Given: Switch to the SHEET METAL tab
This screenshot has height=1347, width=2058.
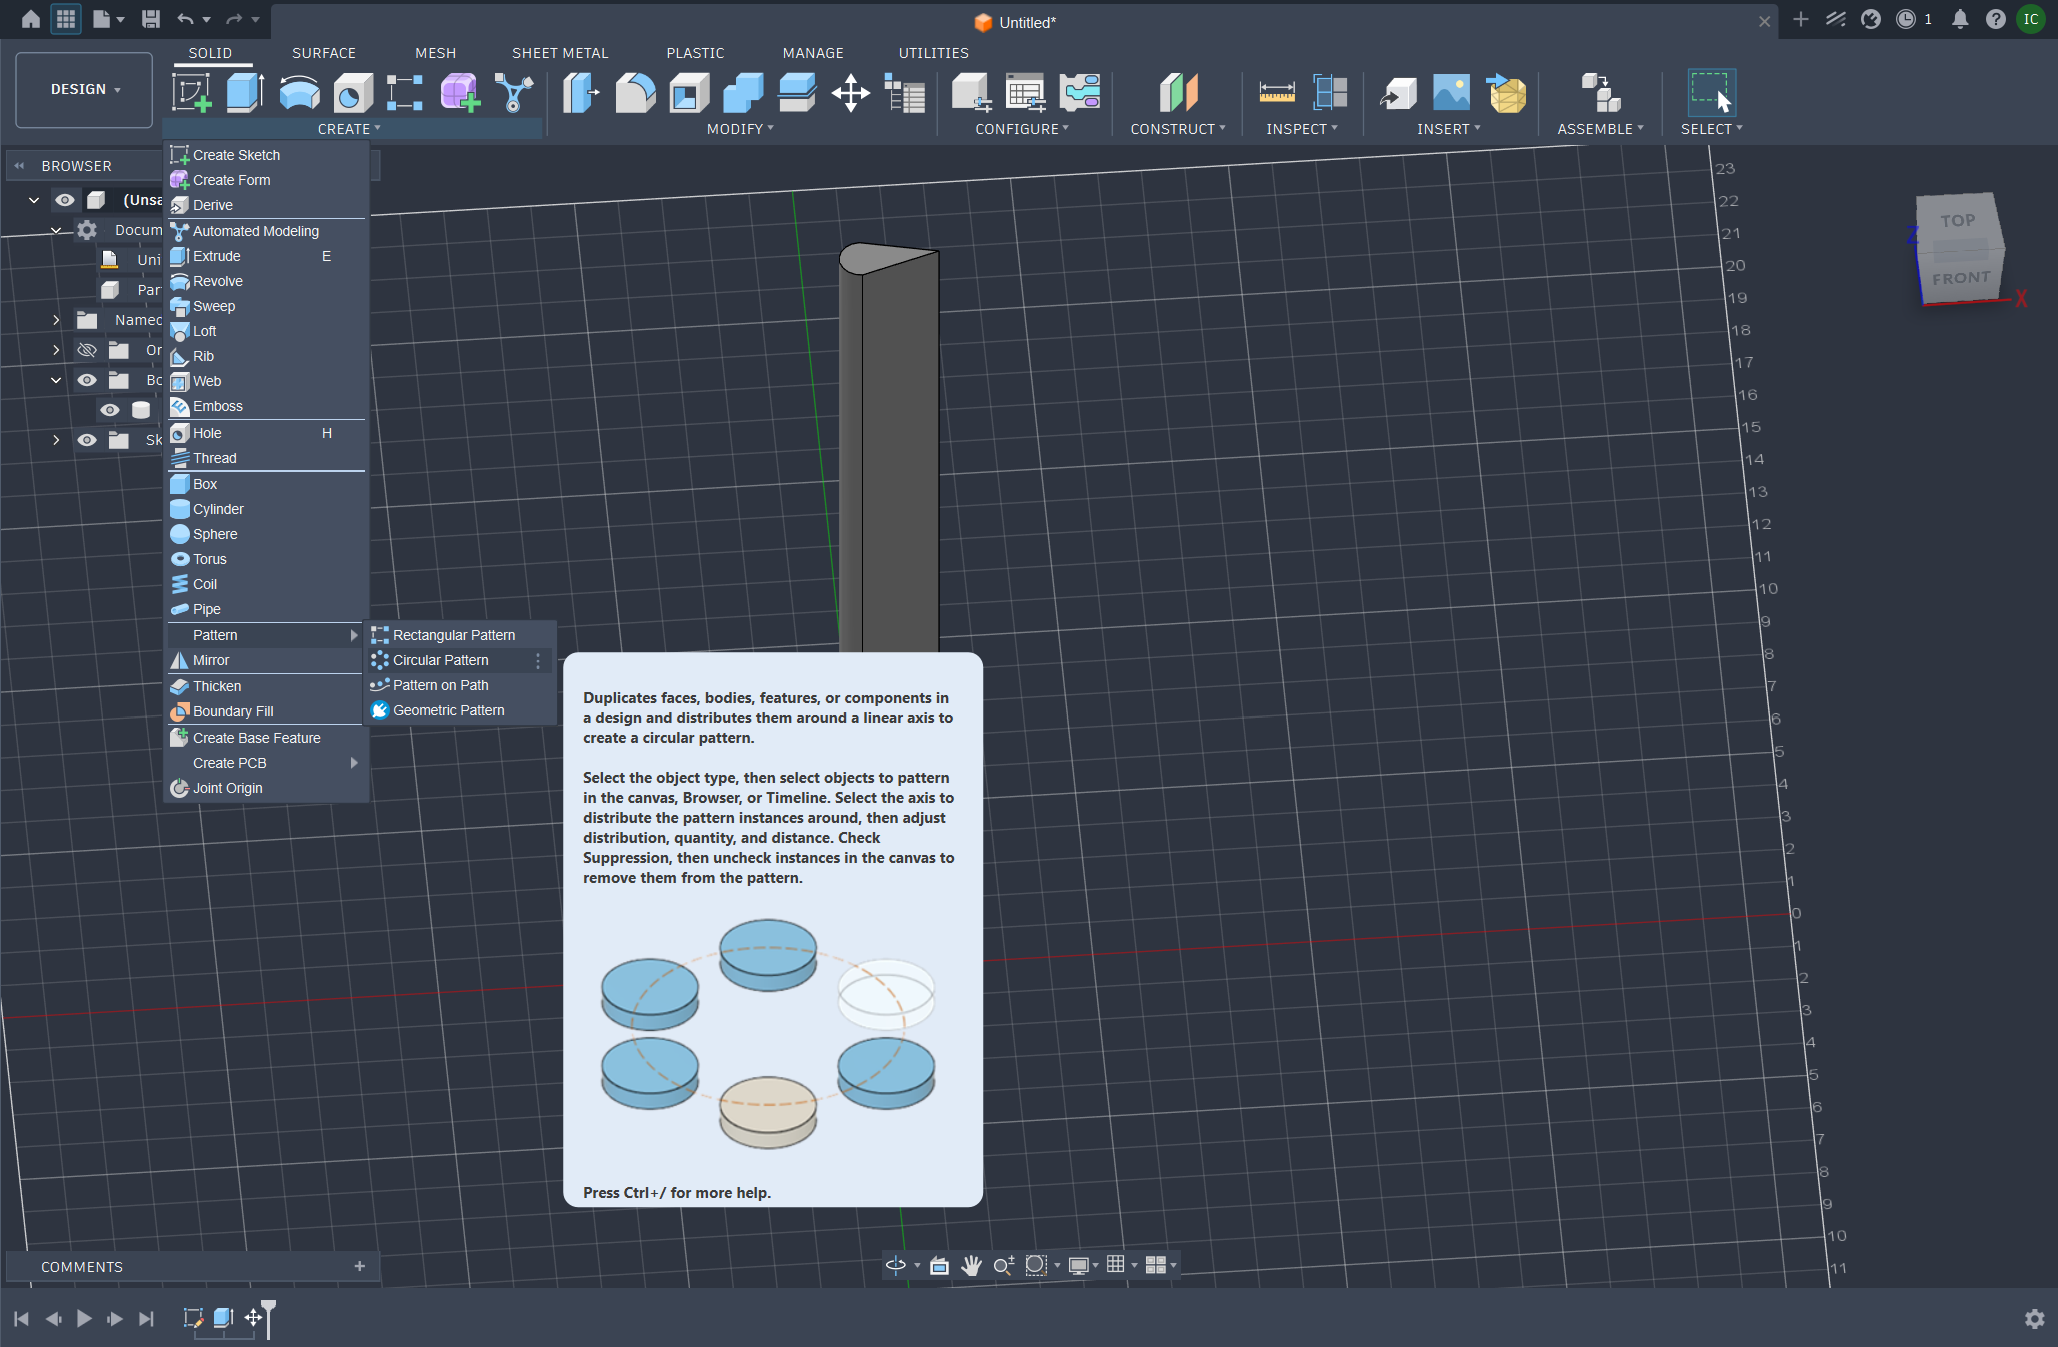Looking at the screenshot, I should click(560, 53).
